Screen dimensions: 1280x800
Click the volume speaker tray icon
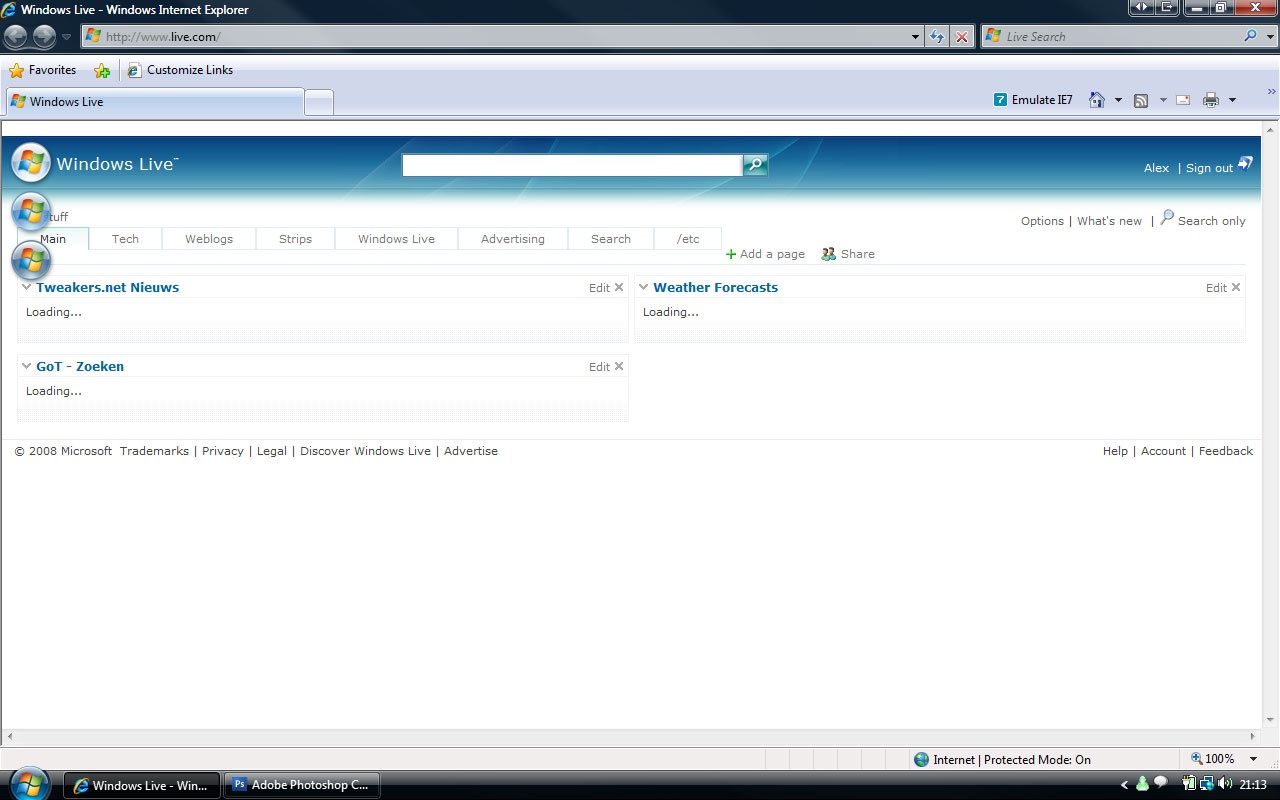(x=1225, y=784)
